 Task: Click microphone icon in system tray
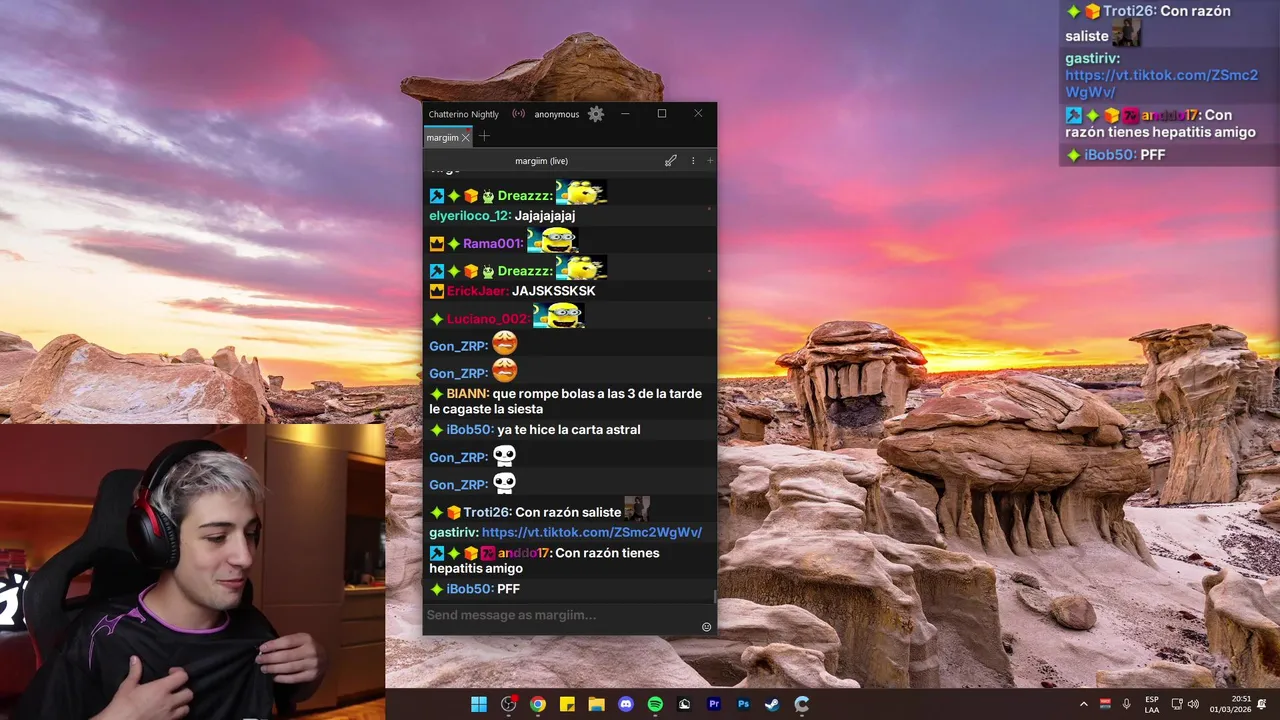(x=1127, y=704)
